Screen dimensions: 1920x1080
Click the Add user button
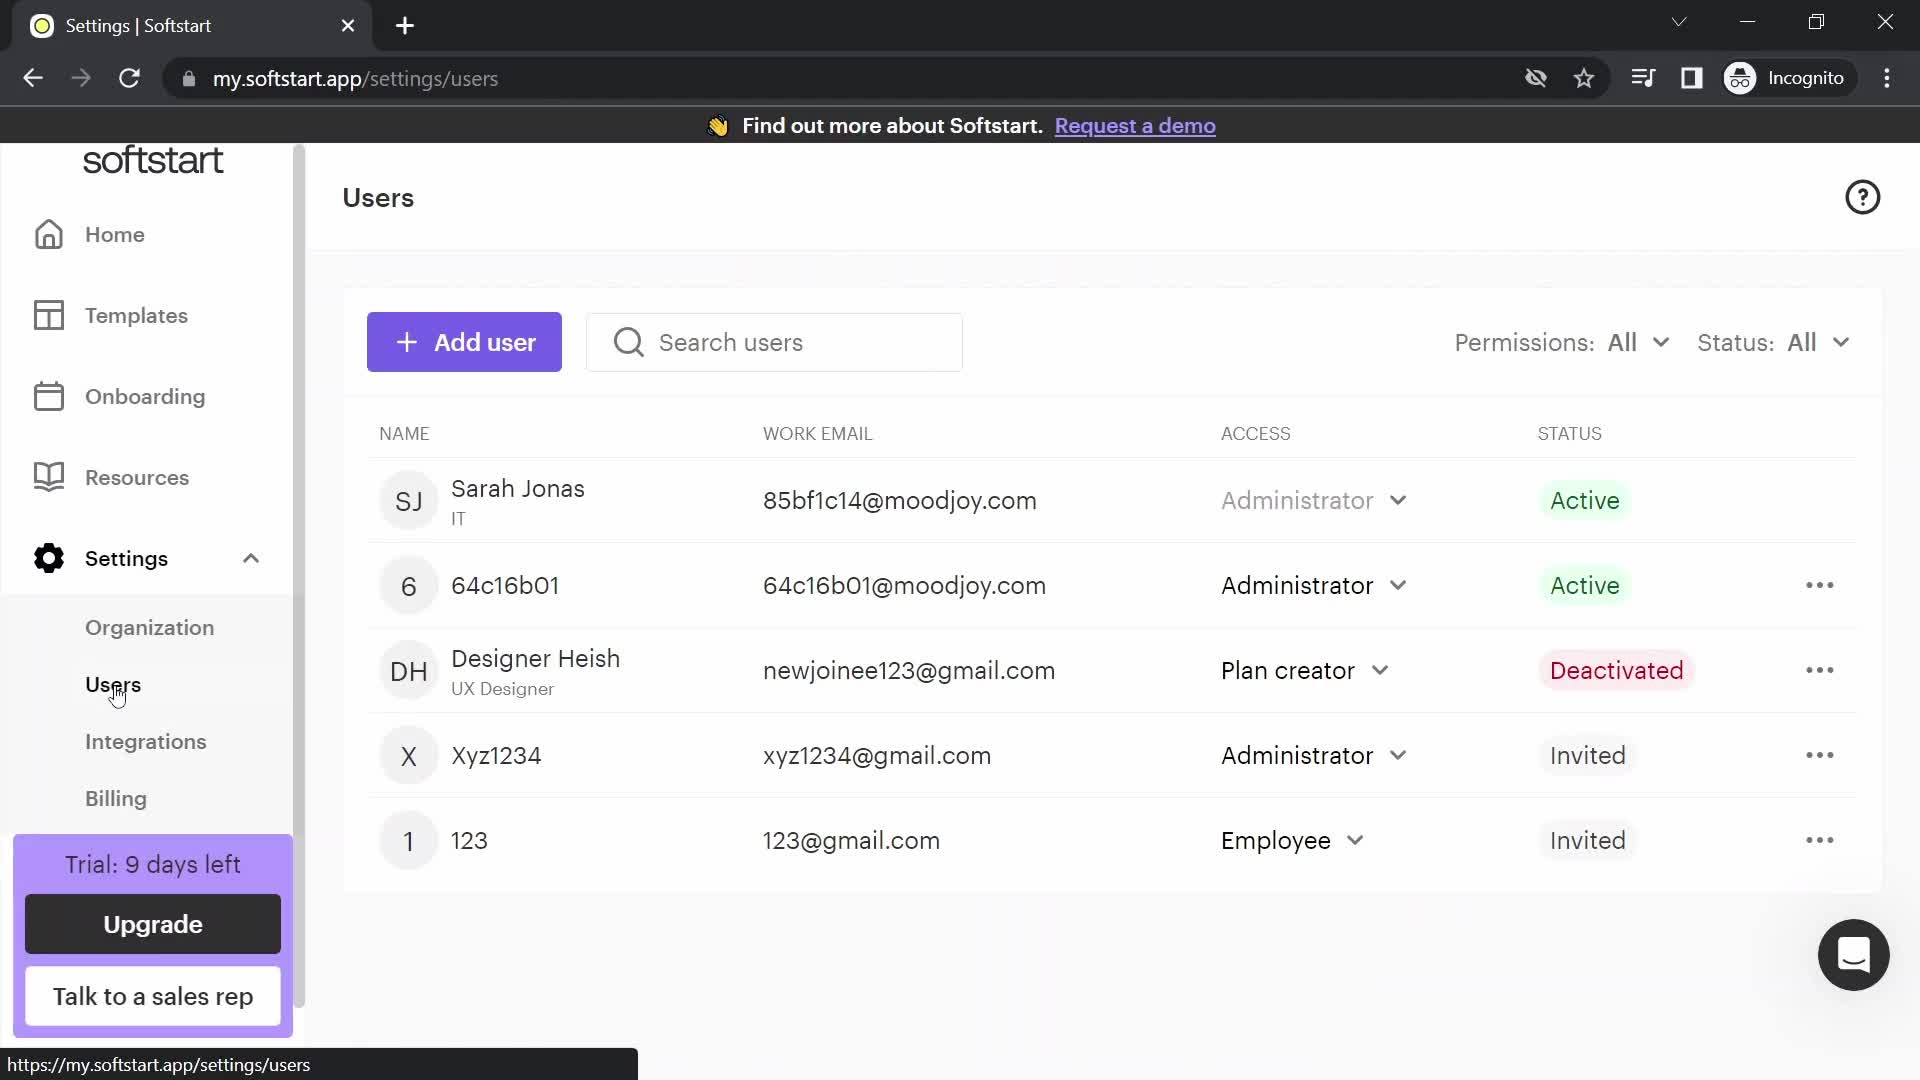click(x=465, y=343)
